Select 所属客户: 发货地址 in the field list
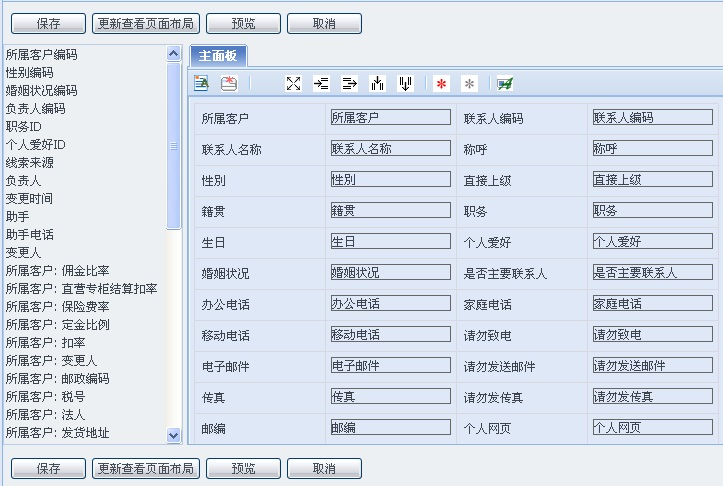 click(57, 433)
